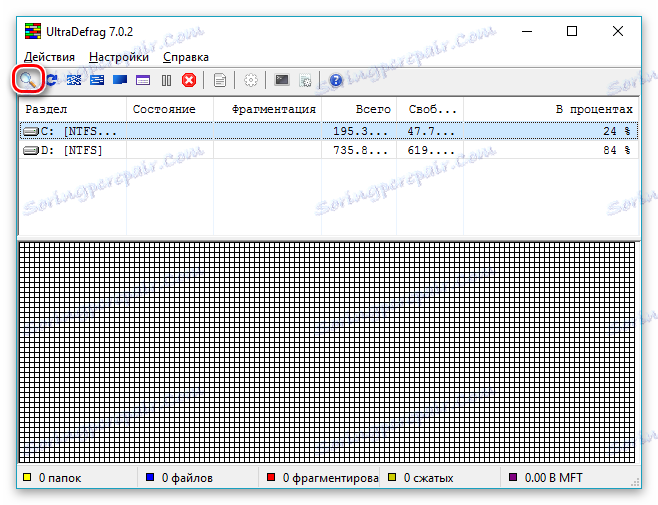
Task: Open the Настройки menu
Action: click(119, 57)
